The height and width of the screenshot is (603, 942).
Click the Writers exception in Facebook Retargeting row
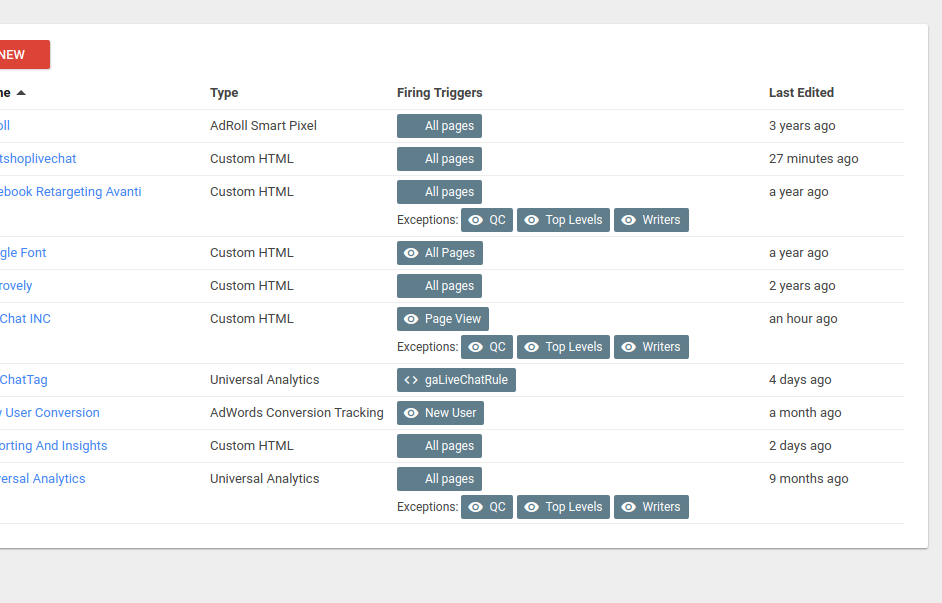(x=651, y=220)
